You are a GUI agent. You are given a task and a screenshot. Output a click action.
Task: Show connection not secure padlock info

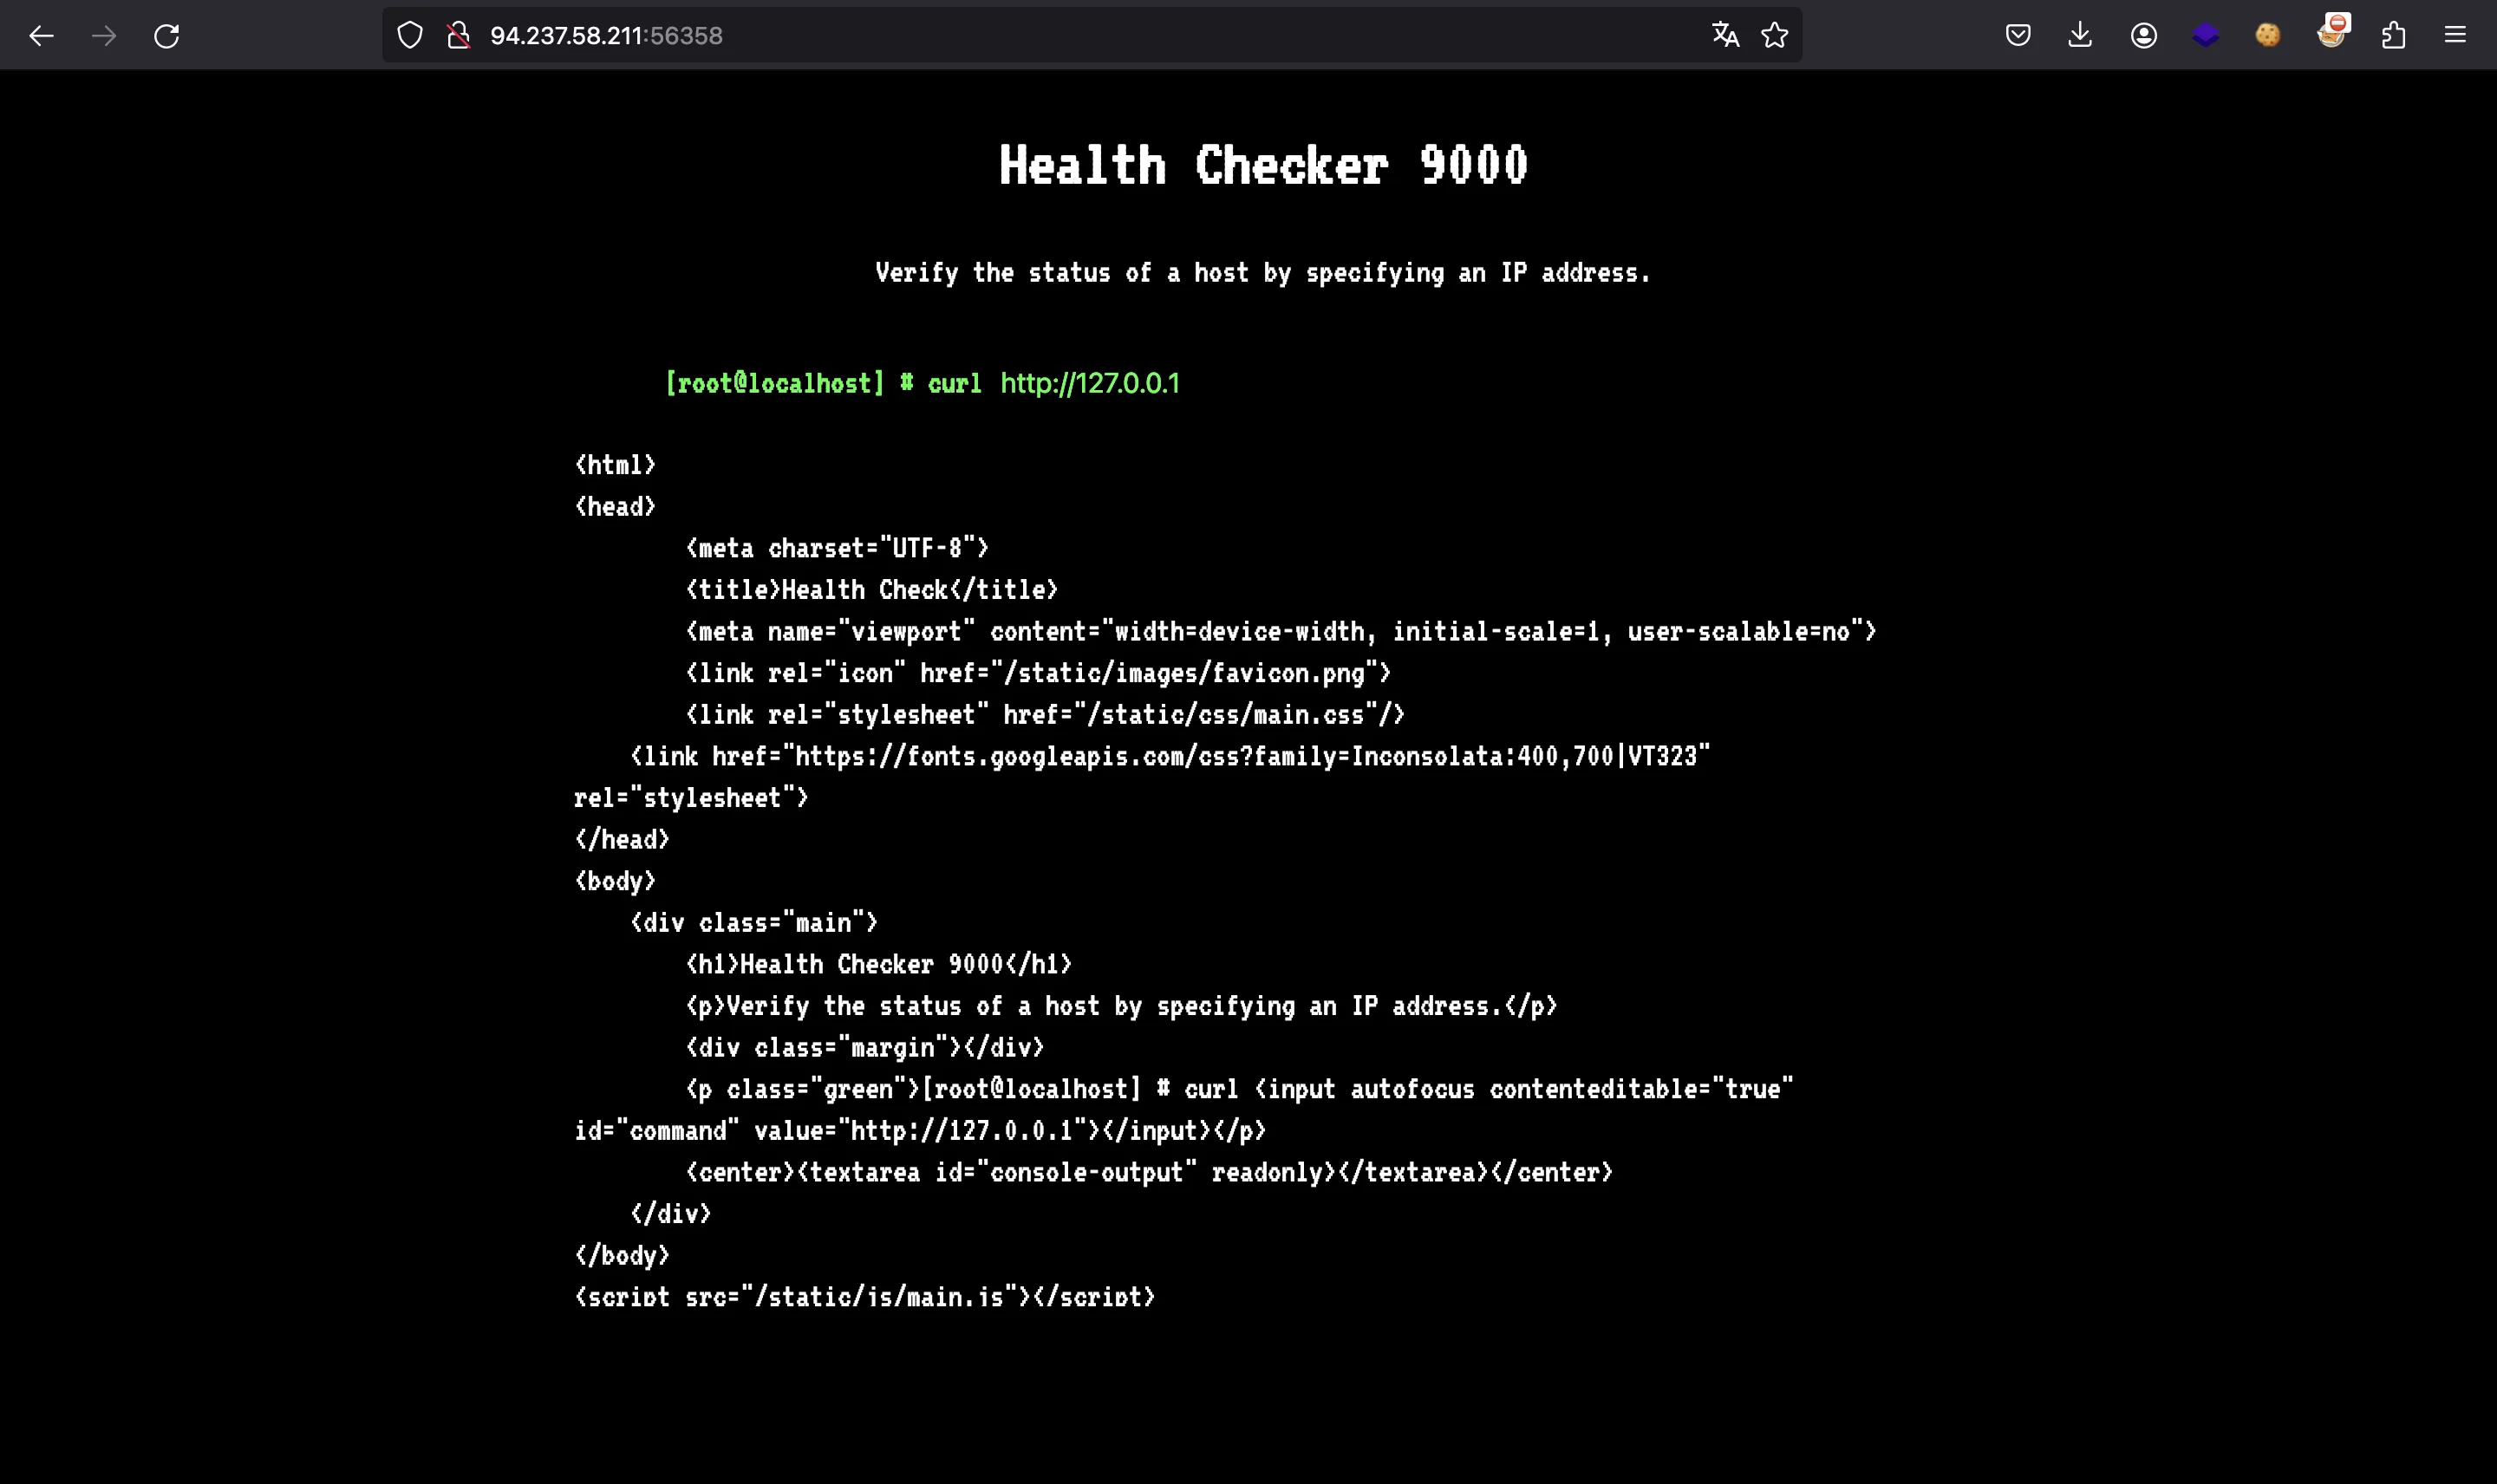click(x=459, y=36)
